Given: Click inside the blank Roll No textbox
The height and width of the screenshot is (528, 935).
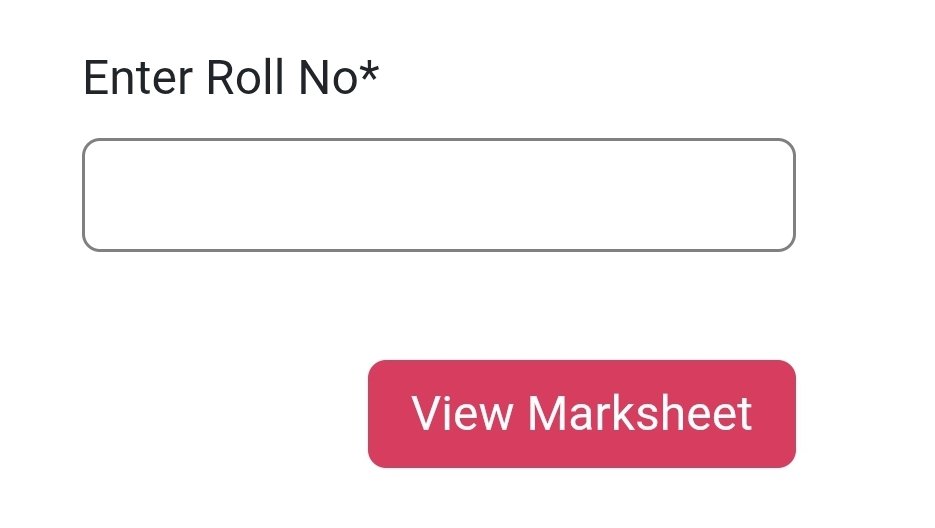Looking at the screenshot, I should point(438,195).
